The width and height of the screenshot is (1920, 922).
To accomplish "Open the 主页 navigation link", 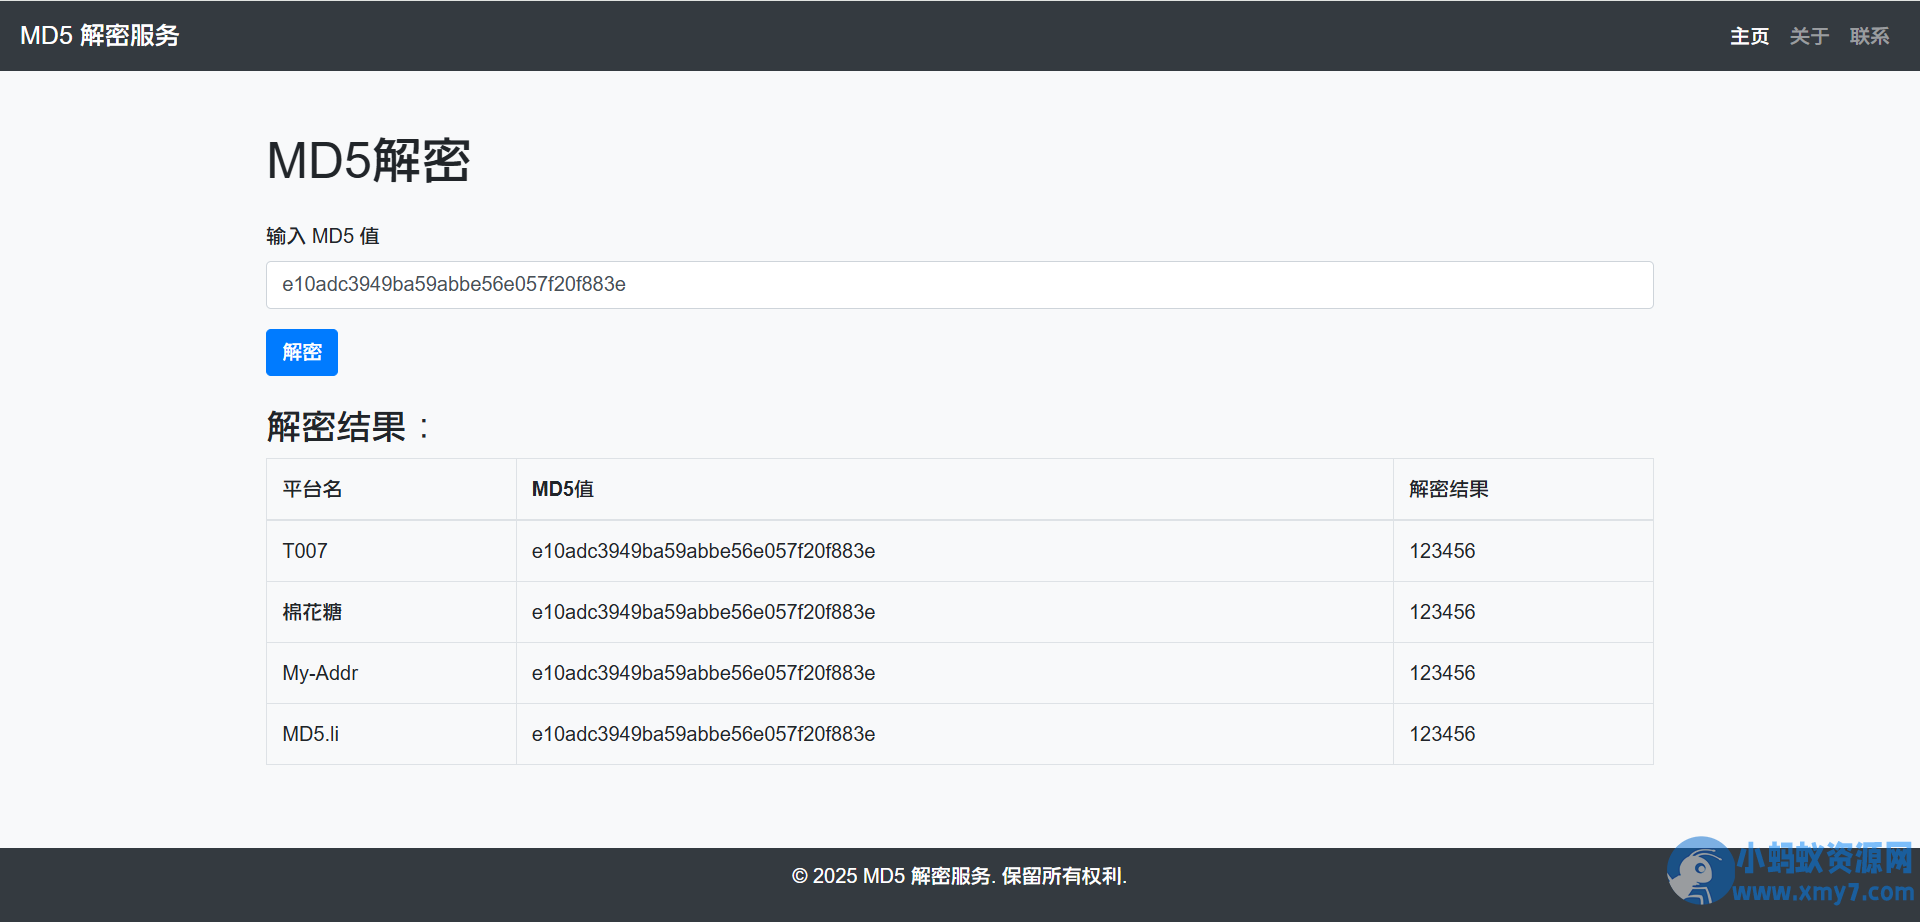I will pos(1749,36).
